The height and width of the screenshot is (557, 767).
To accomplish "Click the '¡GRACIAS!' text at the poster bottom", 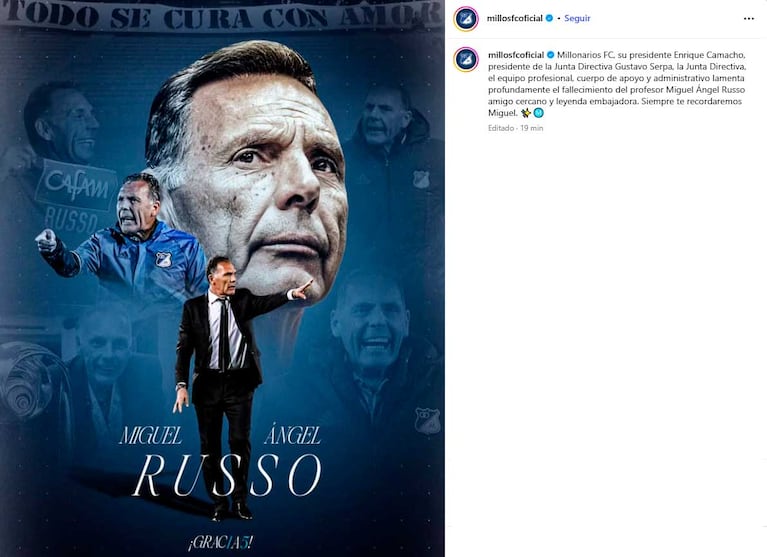I will coord(222,541).
